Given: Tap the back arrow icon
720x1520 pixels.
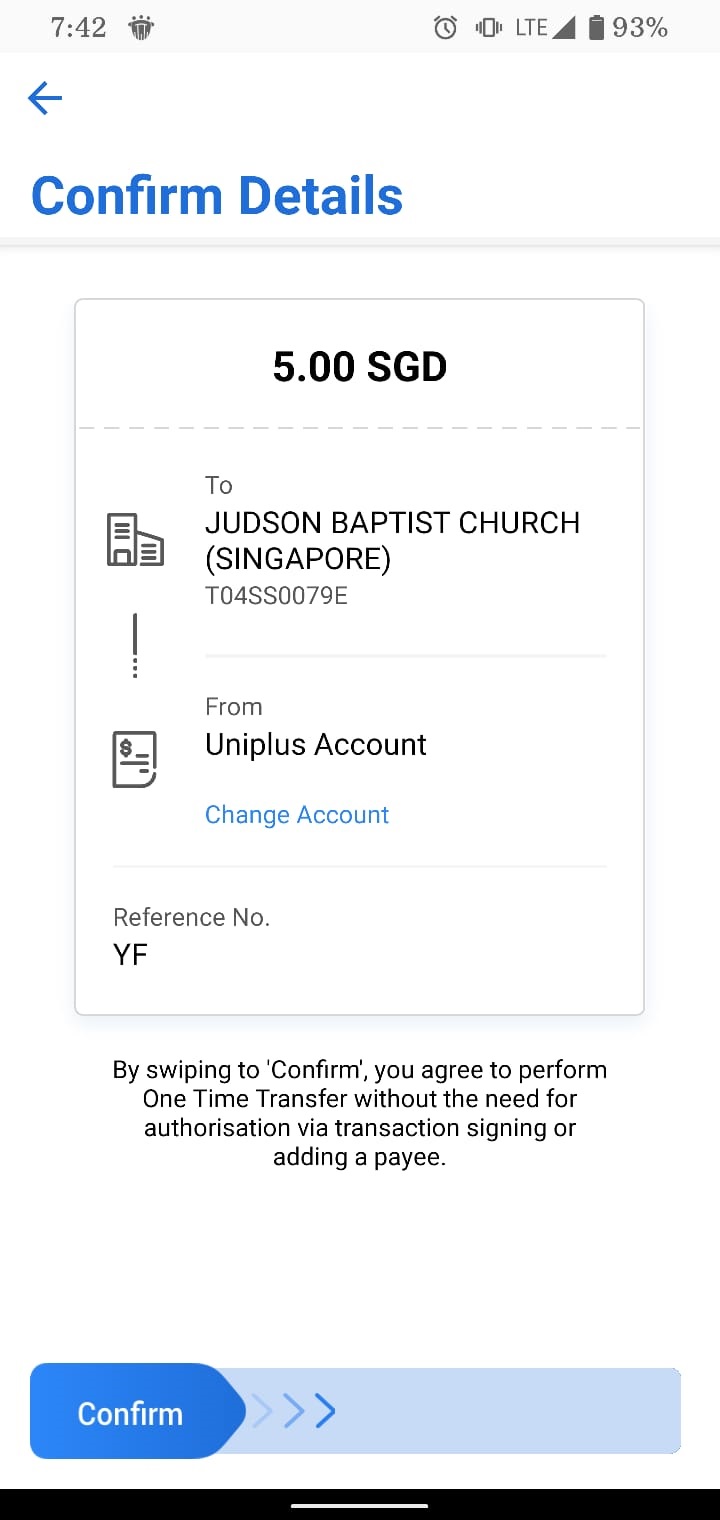Looking at the screenshot, I should tap(45, 97).
